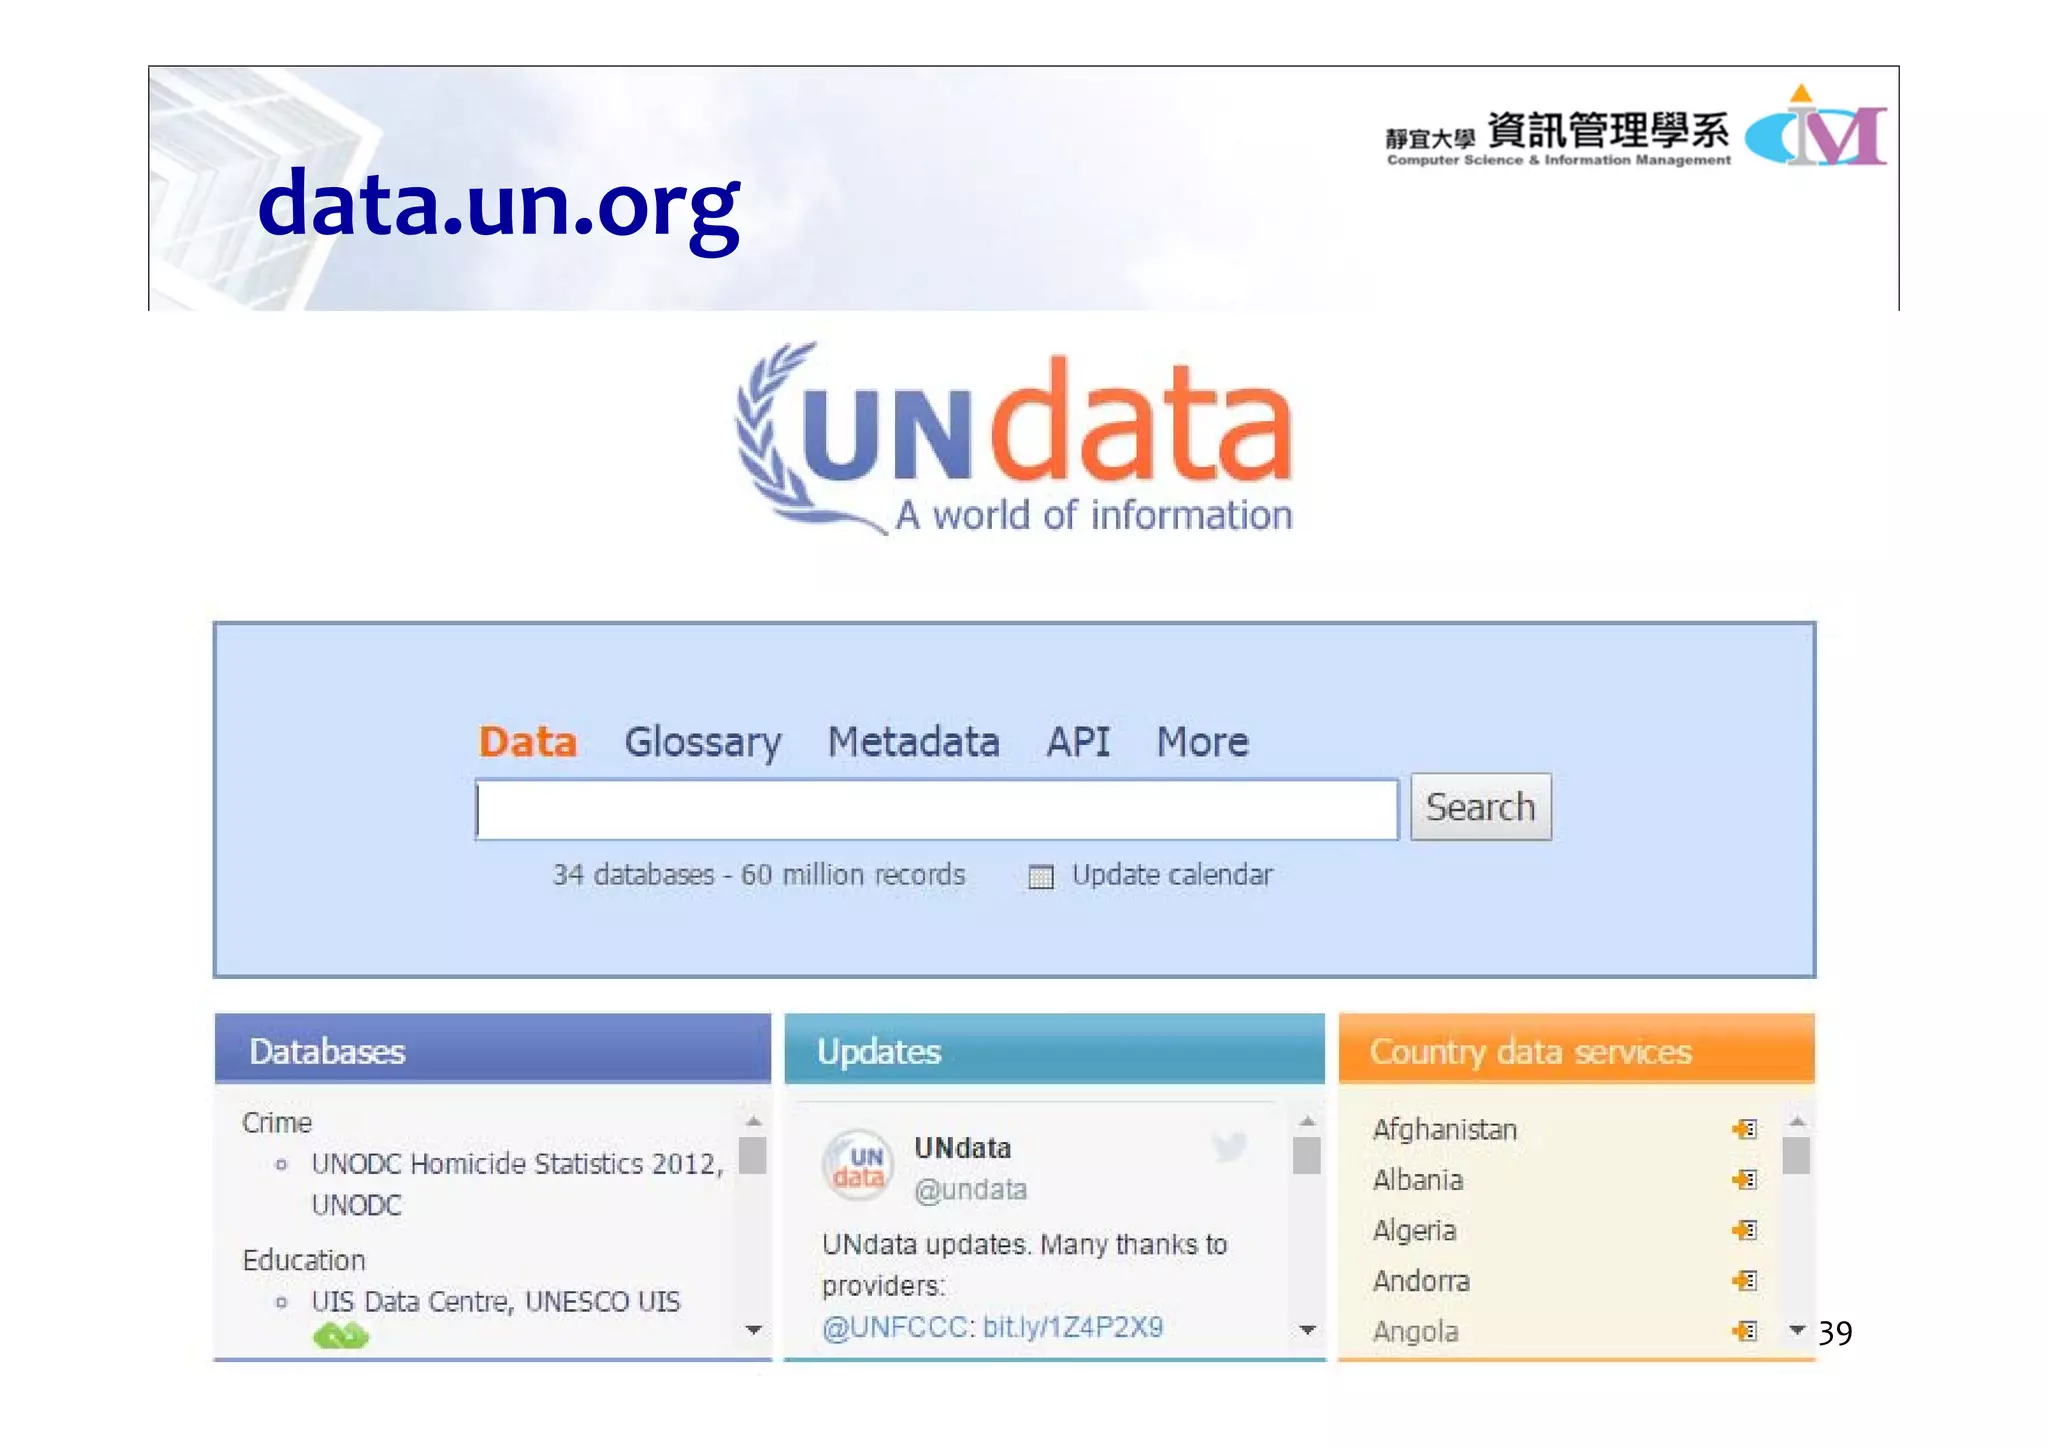The image size is (2048, 1448).
Task: Open the Update calendar link
Action: (x=1172, y=875)
